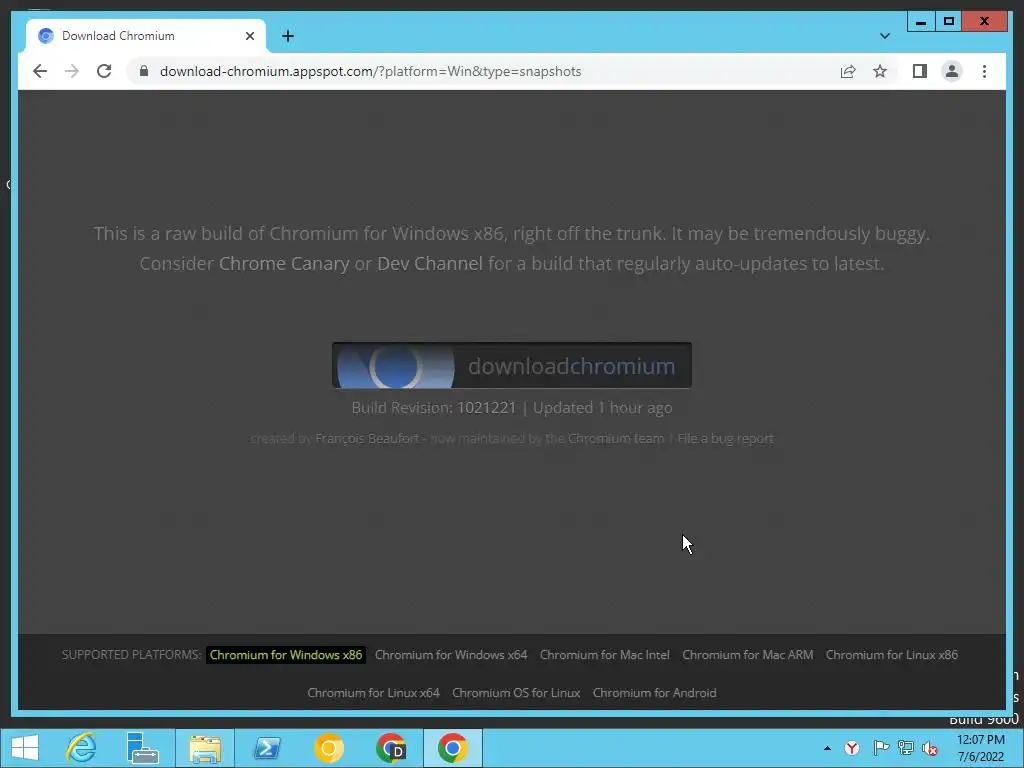Expand the tab search chevron
1024x768 pixels.
click(884, 36)
